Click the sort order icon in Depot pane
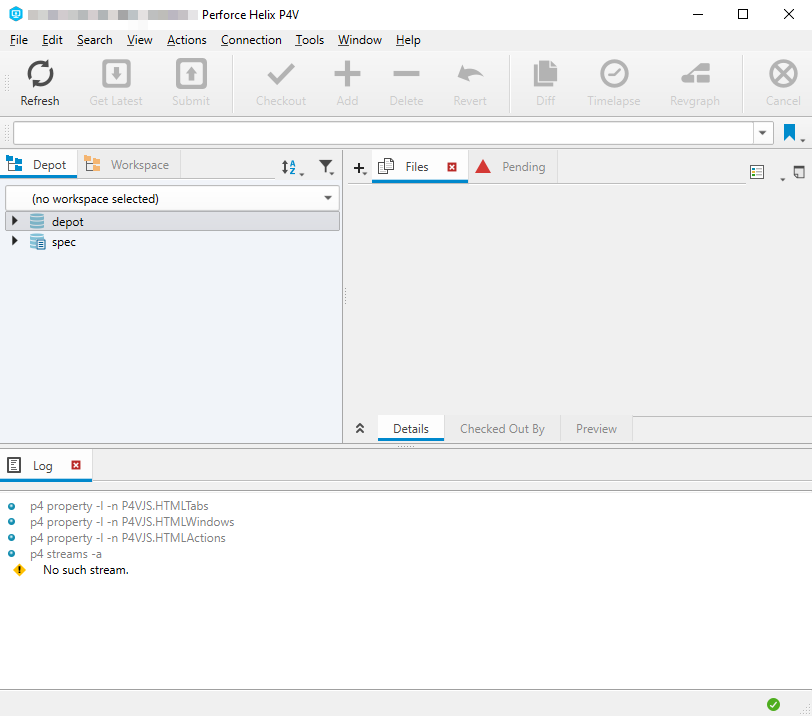 click(289, 167)
